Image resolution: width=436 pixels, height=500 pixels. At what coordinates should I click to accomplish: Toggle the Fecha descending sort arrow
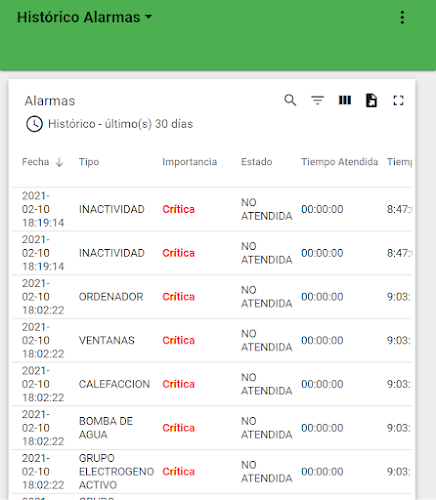tap(59, 162)
